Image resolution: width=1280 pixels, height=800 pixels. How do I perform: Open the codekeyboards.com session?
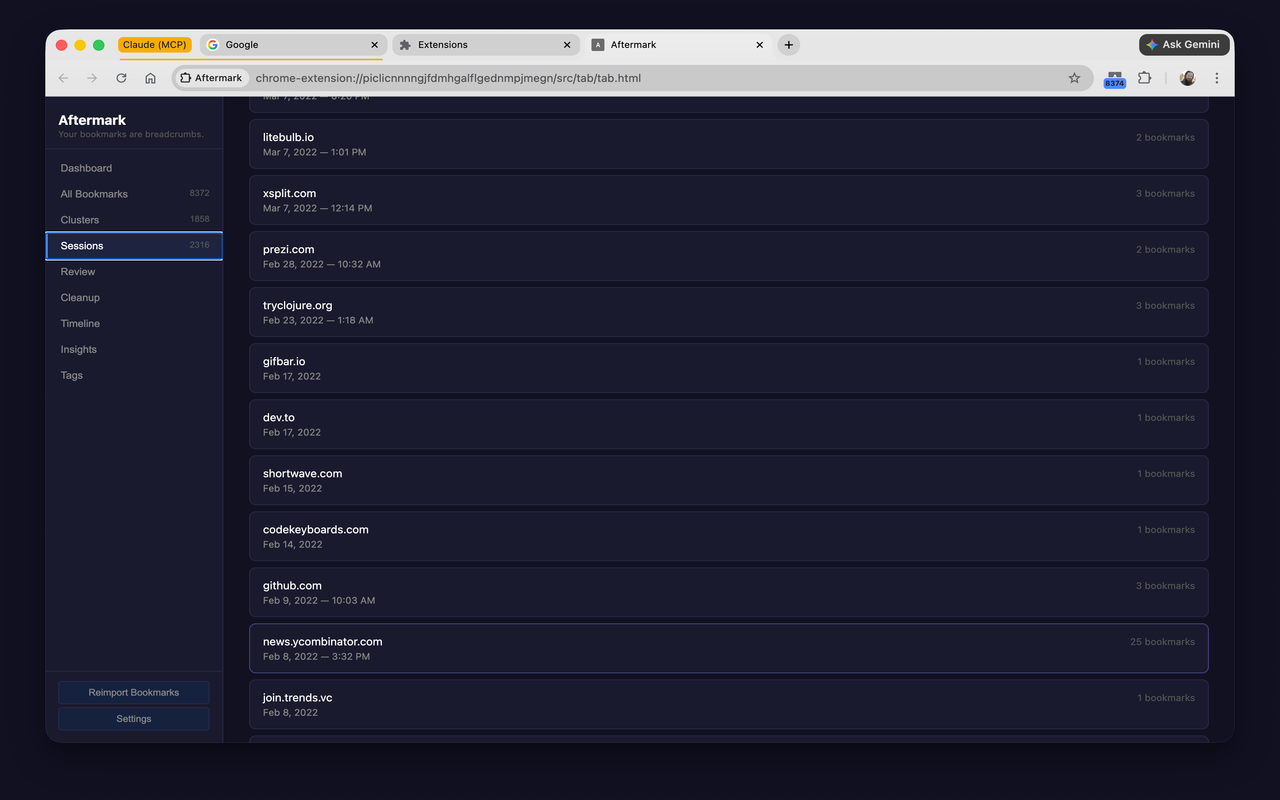728,536
